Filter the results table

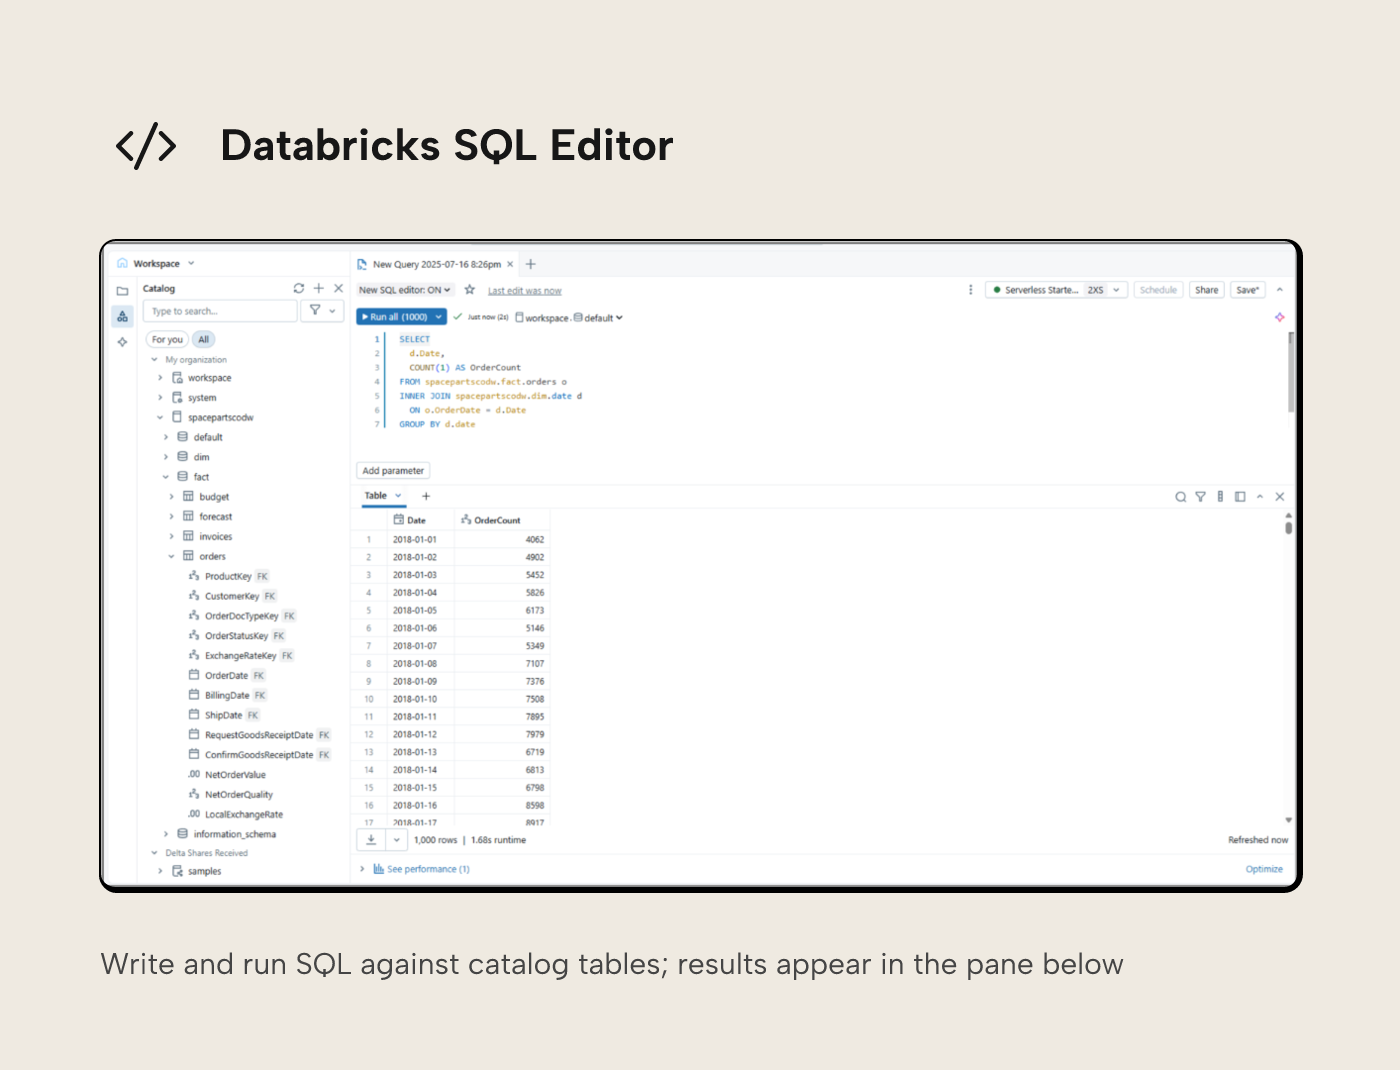(1201, 497)
